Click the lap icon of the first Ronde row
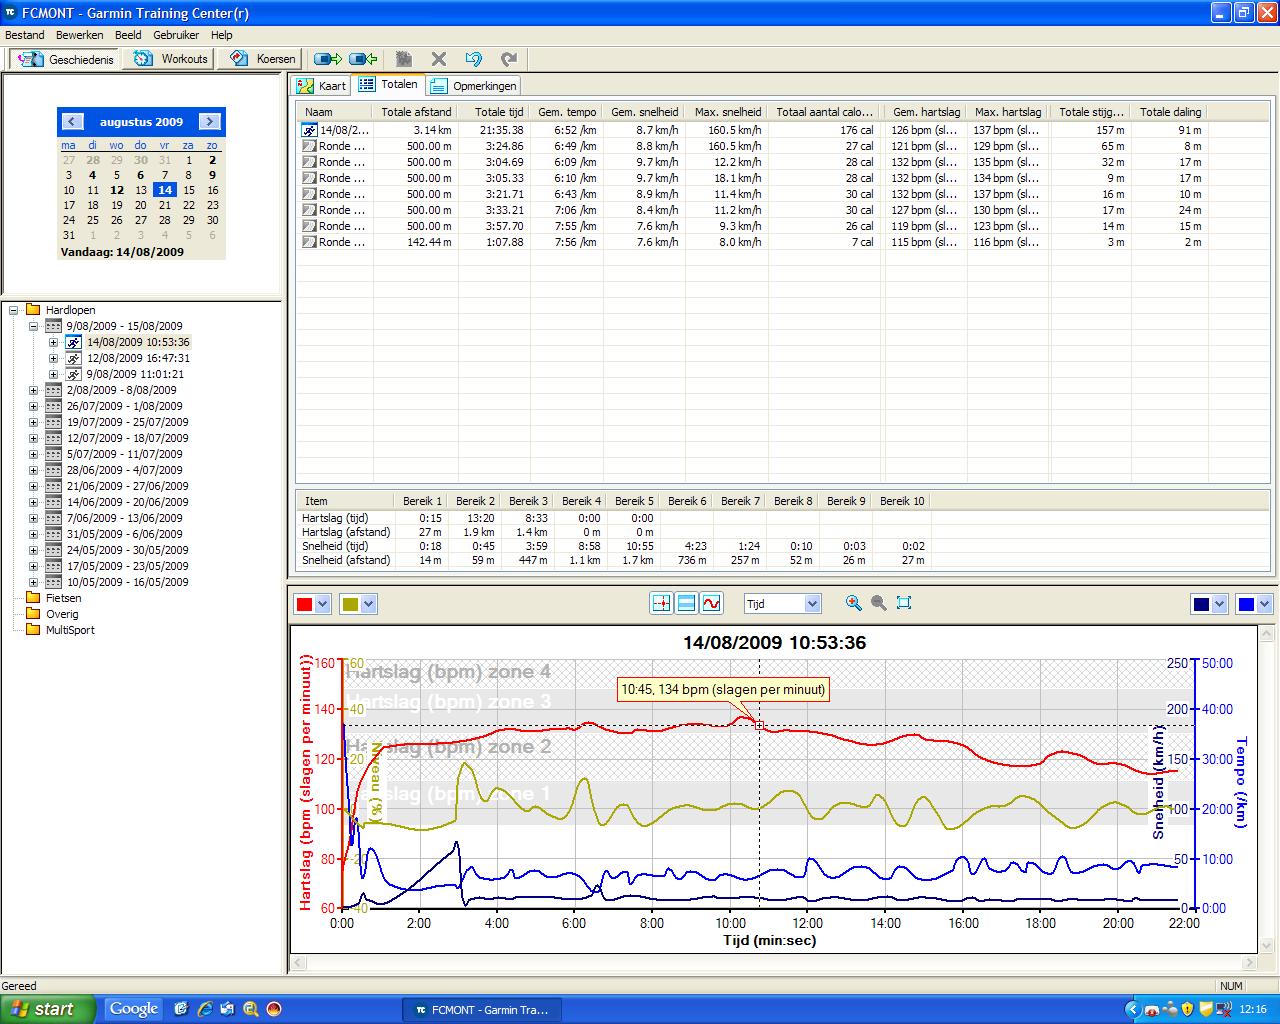1280x1024 pixels. 310,146
